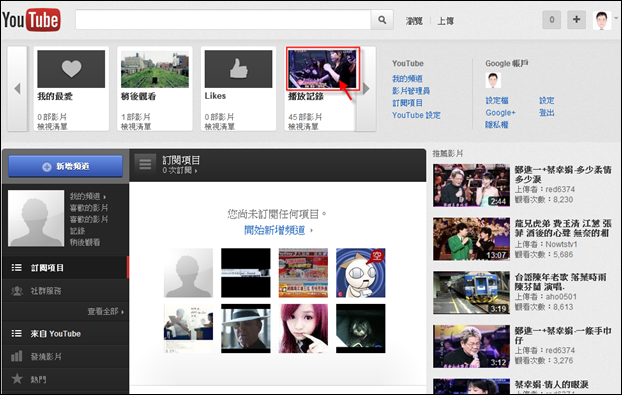The width and height of the screenshot is (622, 395).
Task: Open 設定 link in Google account column
Action: point(547,100)
